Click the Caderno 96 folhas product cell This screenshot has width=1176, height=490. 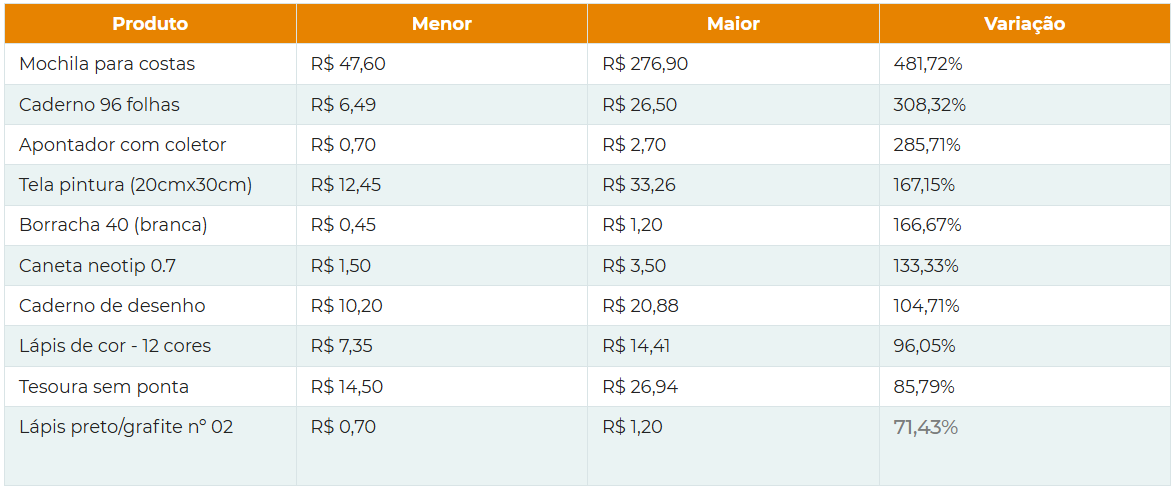pyautogui.click(x=99, y=105)
